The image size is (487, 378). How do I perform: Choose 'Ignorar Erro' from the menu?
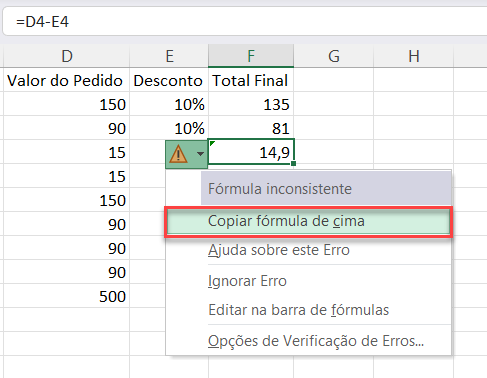point(247,281)
